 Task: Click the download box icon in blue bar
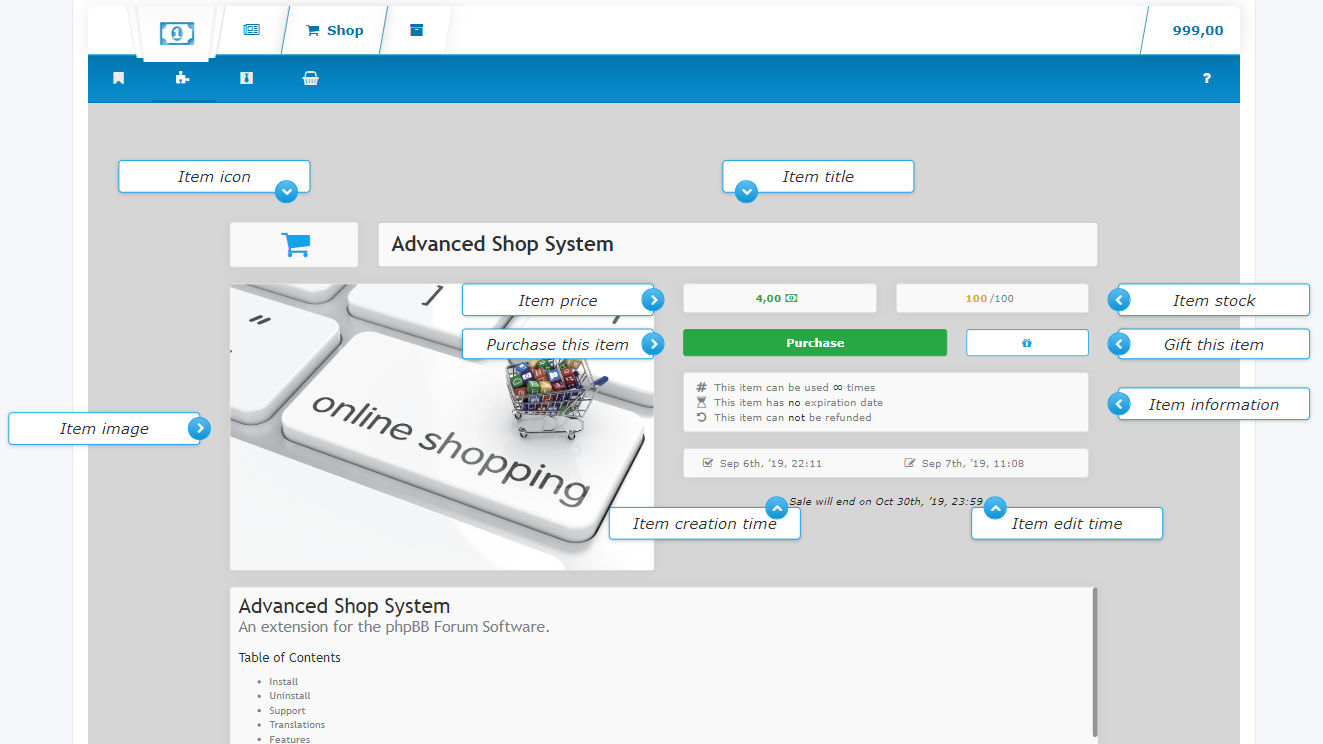[246, 78]
